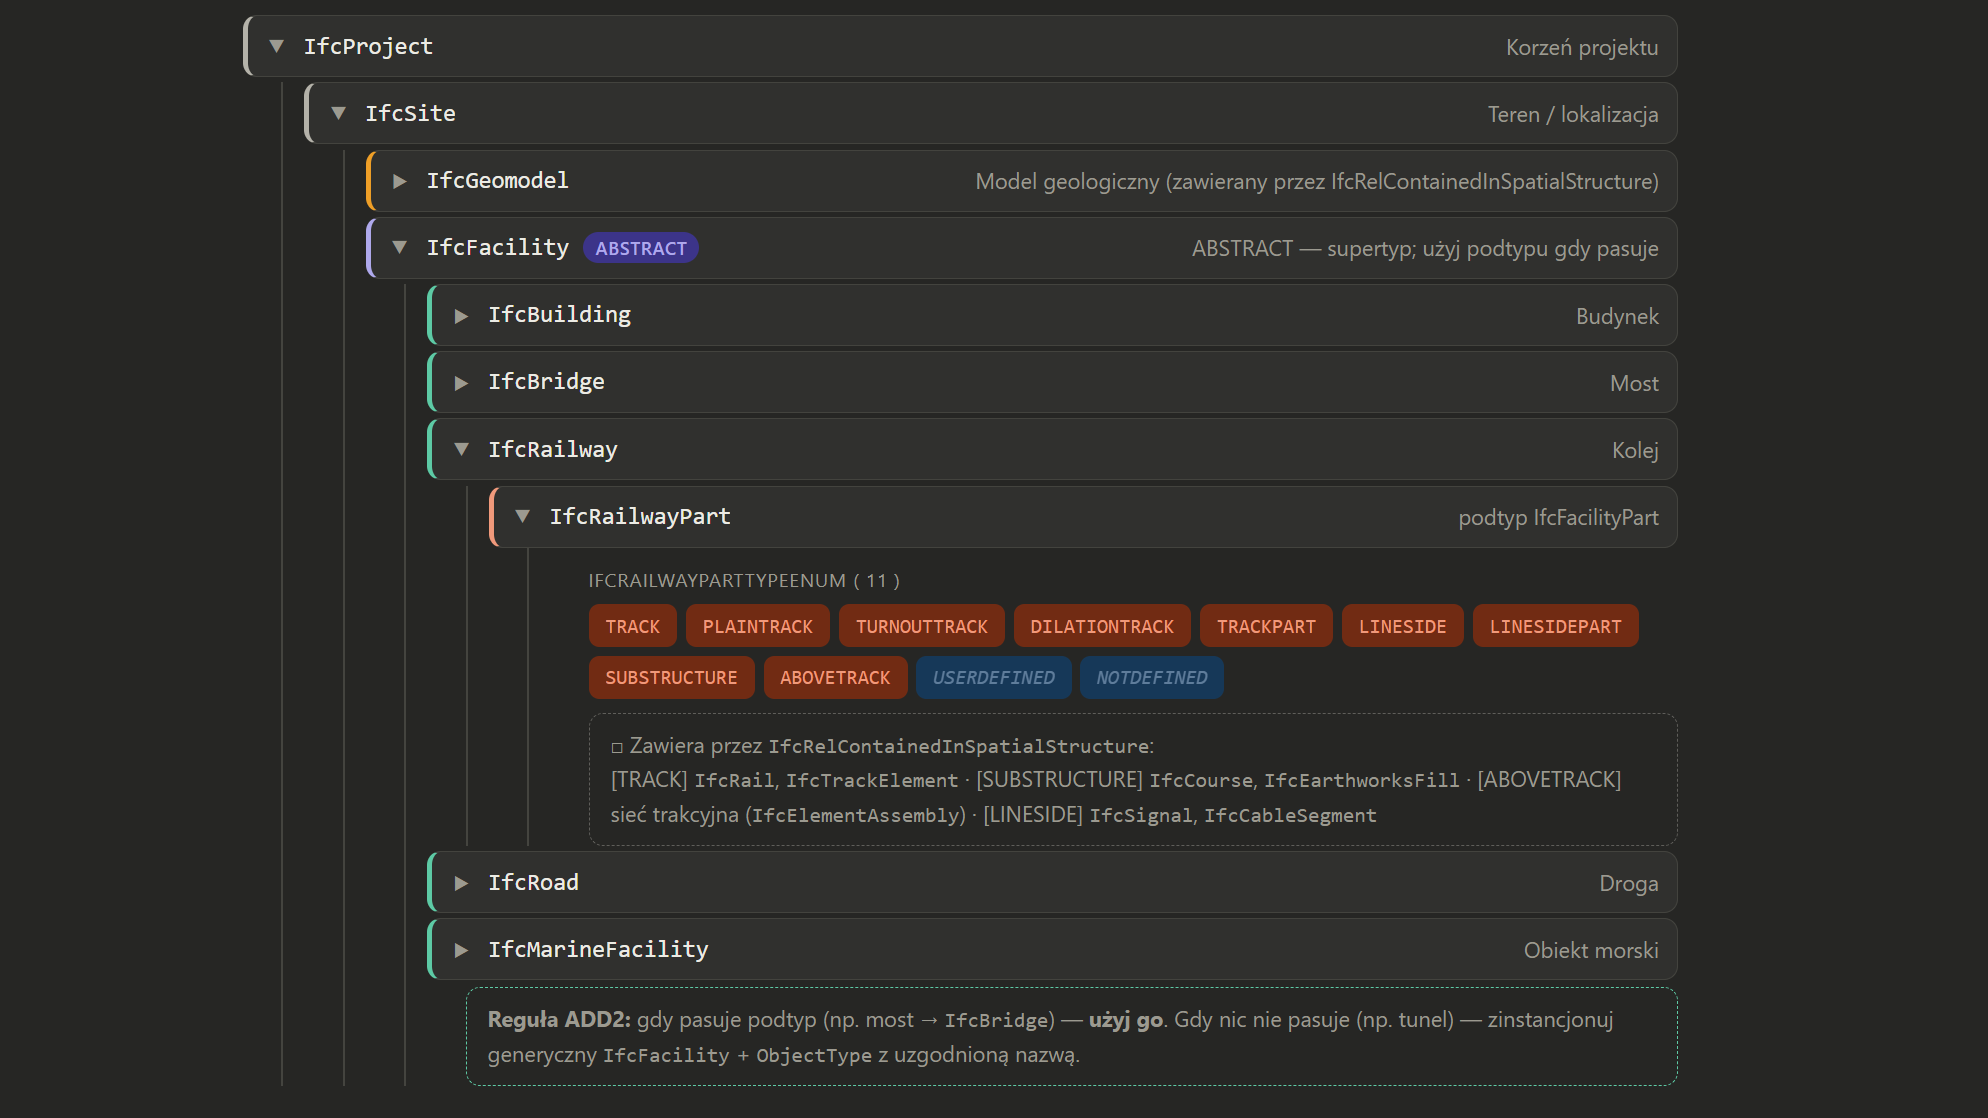Select the SUBSTRUCTURE enum chip

(x=672, y=677)
